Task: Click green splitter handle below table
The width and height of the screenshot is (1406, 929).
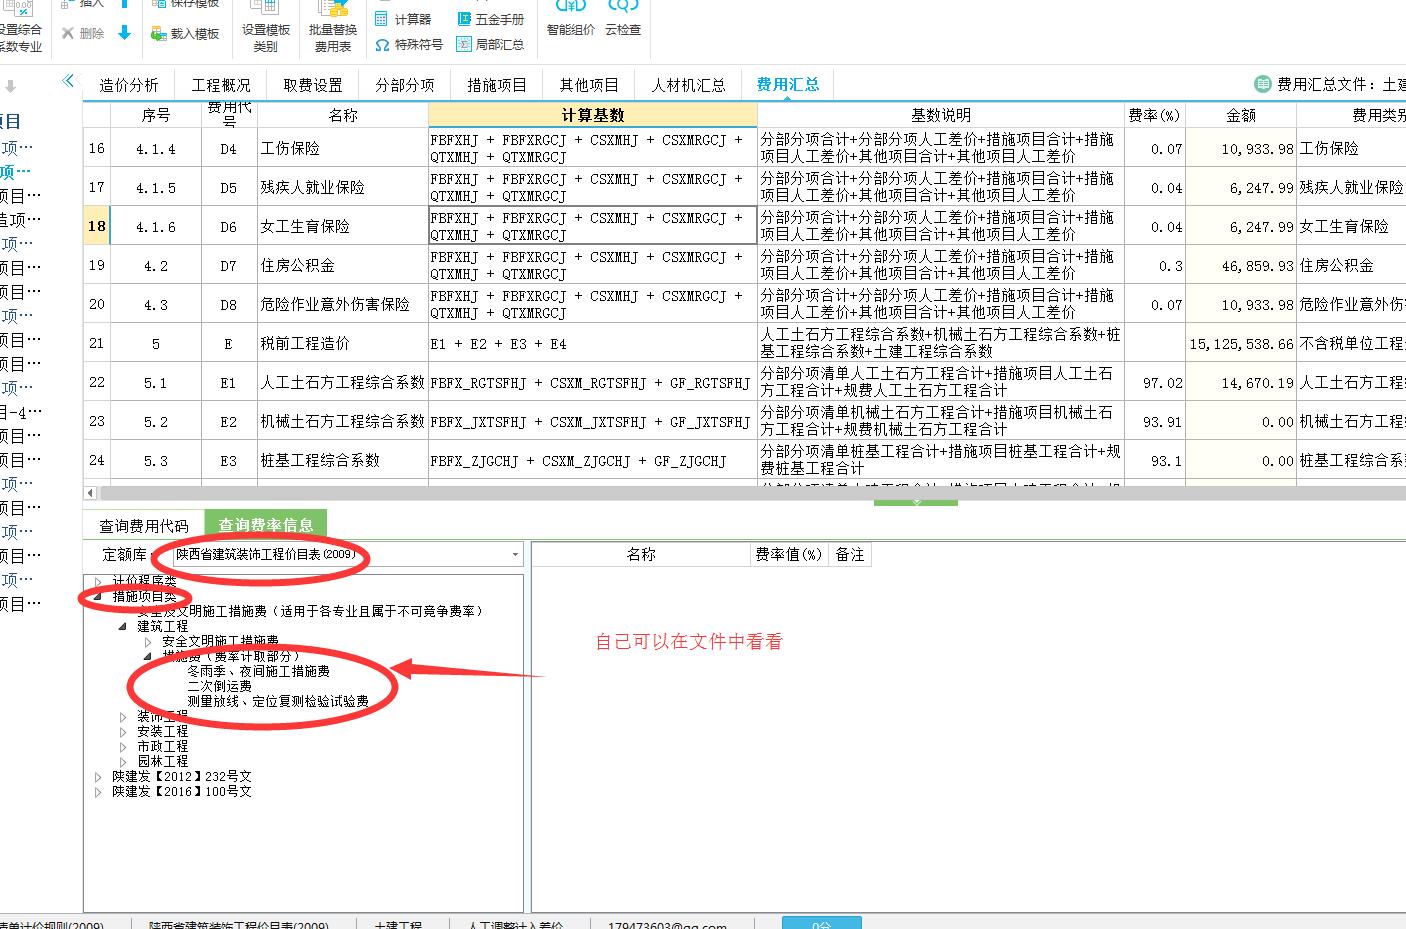Action: 916,502
